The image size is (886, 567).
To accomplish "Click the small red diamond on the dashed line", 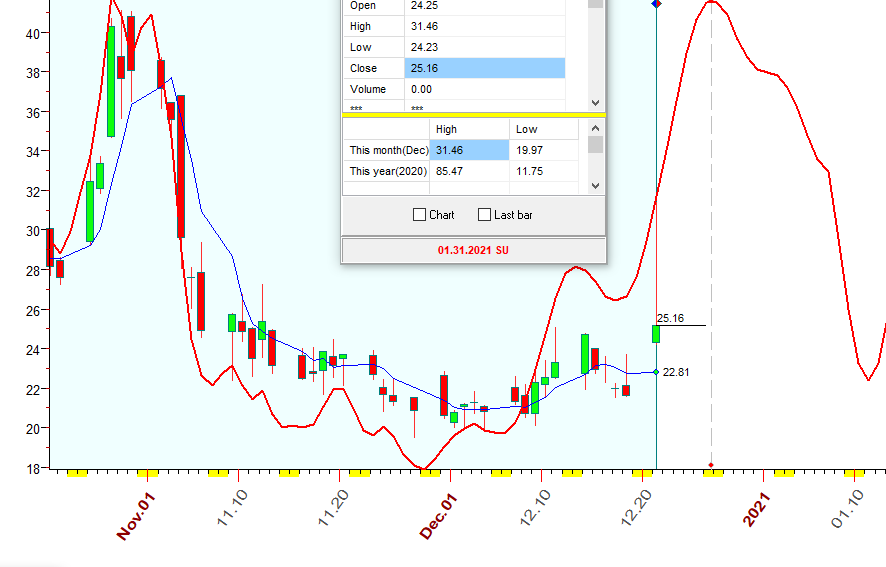I will point(711,465).
